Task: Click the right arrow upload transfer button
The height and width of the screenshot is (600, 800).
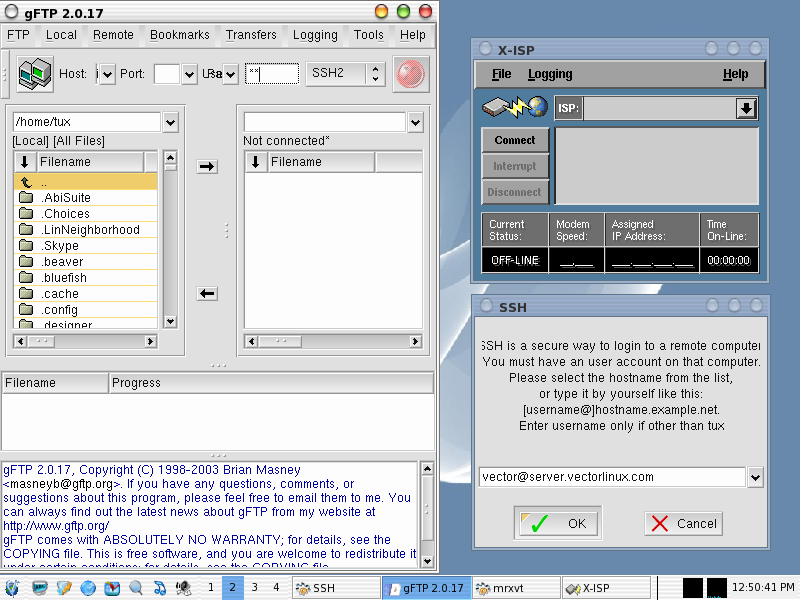Action: tap(207, 166)
